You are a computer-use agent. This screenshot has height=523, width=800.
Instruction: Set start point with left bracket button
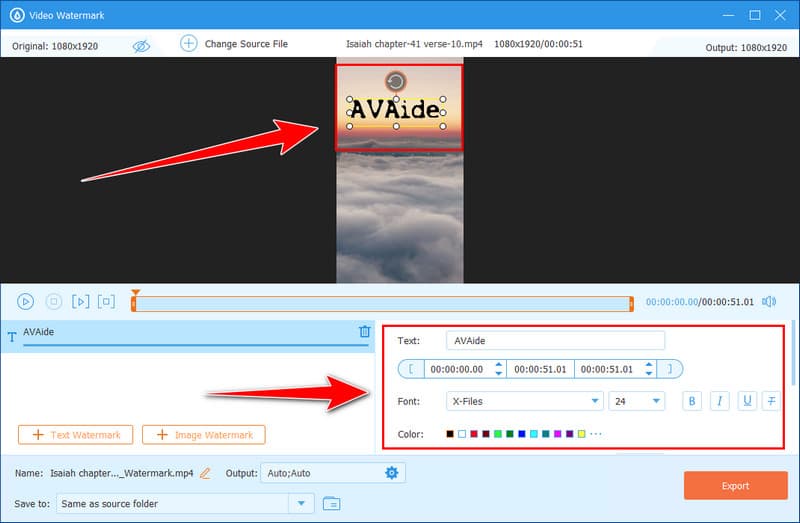click(x=411, y=369)
